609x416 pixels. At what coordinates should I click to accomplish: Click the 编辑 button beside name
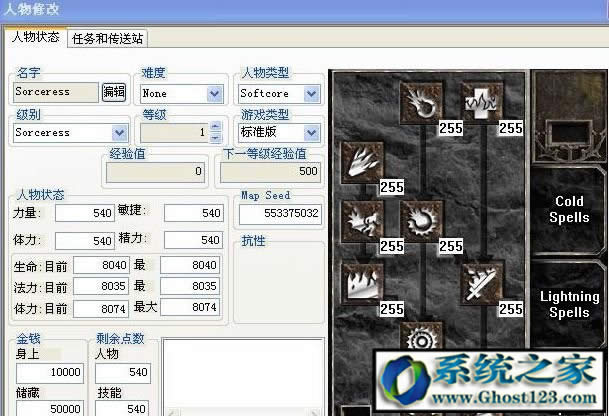coord(114,92)
